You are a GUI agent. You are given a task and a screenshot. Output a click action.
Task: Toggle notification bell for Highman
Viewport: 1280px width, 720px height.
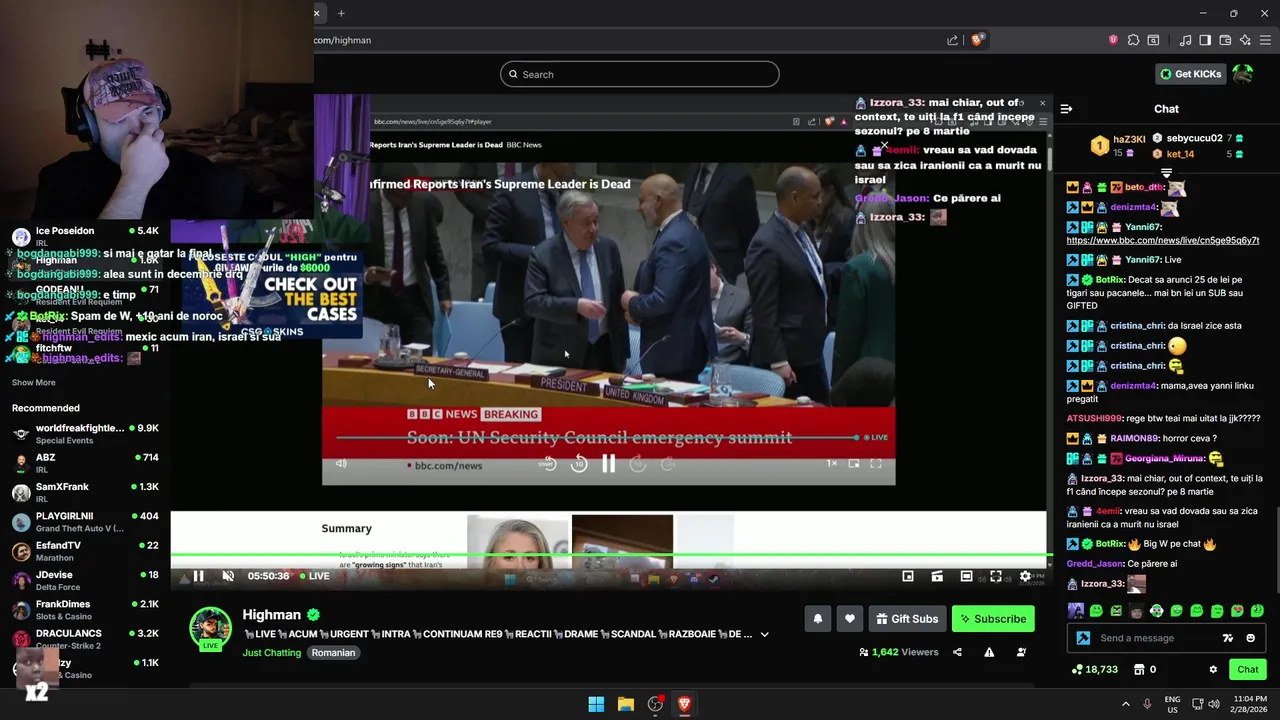[x=817, y=619]
